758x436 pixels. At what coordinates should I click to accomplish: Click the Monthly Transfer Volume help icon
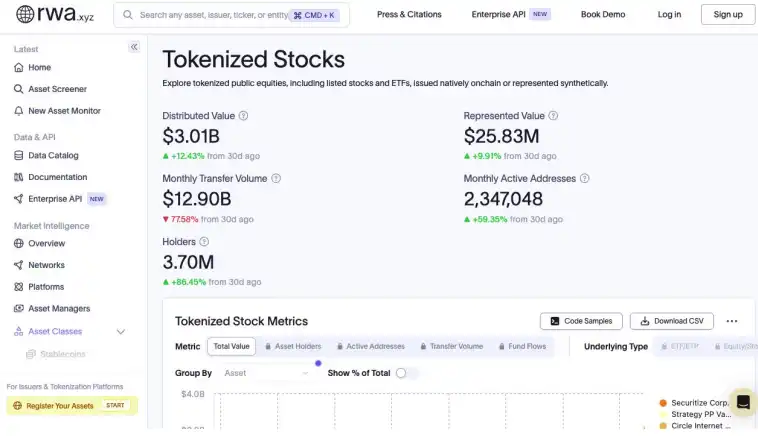click(x=276, y=178)
